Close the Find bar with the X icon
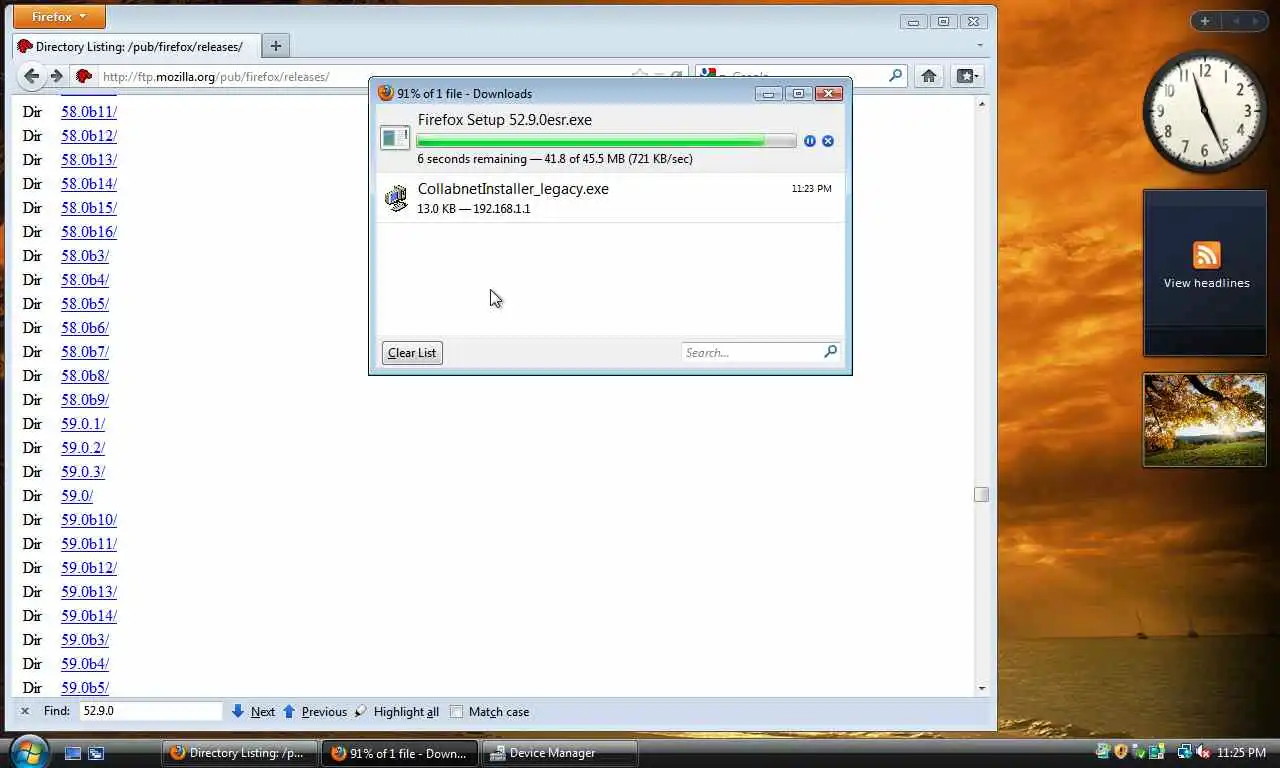1280x768 pixels. pos(25,712)
